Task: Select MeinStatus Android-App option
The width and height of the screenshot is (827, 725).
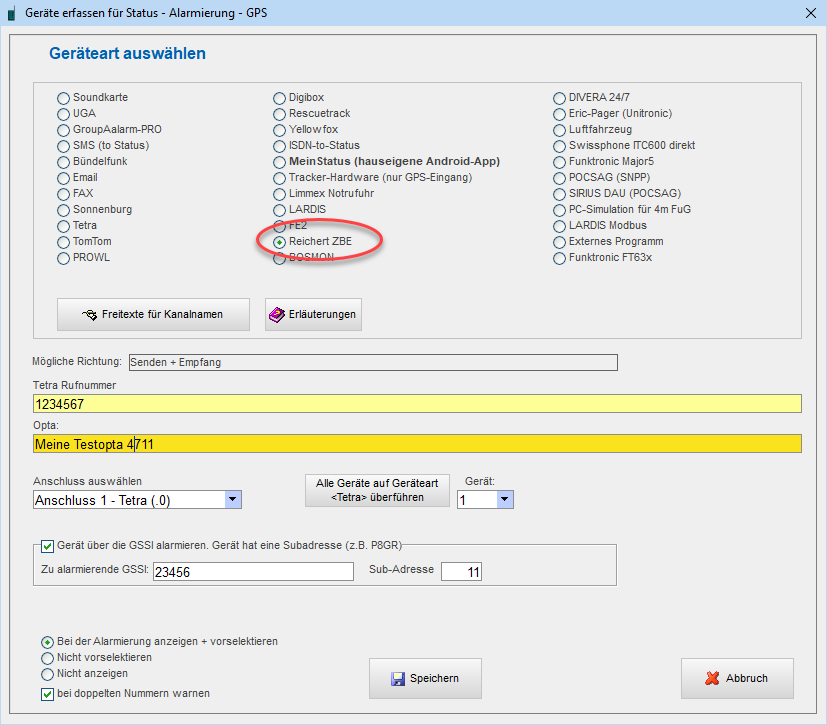Action: 281,162
